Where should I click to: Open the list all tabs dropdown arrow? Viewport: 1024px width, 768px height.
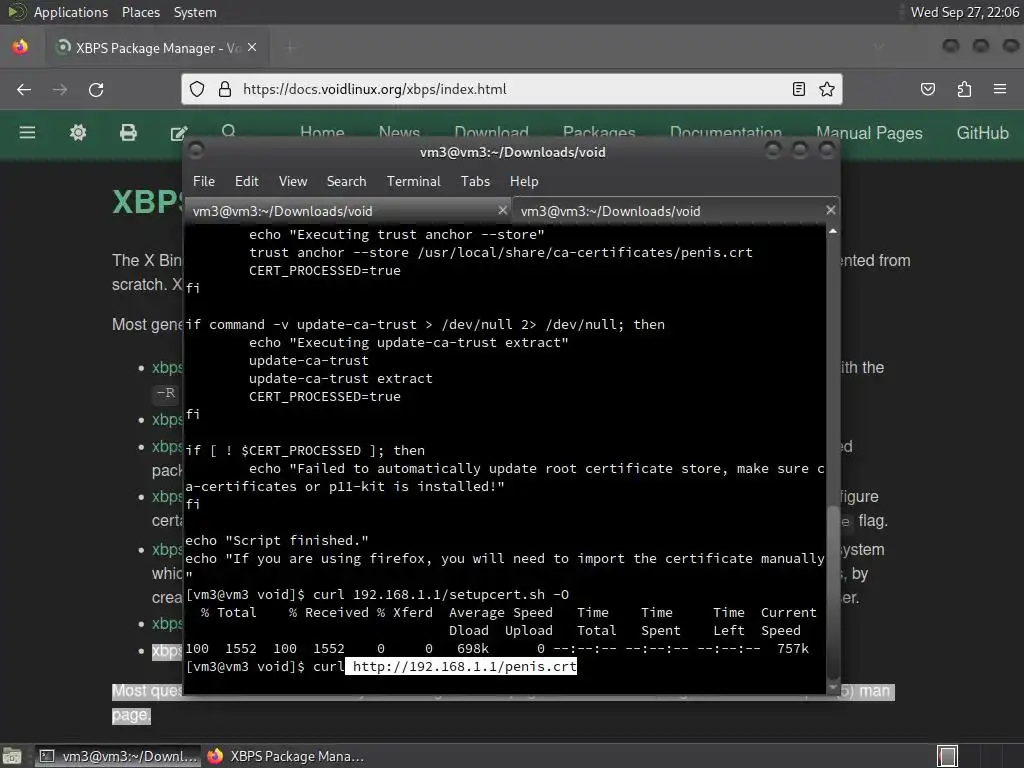pyautogui.click(x=878, y=47)
